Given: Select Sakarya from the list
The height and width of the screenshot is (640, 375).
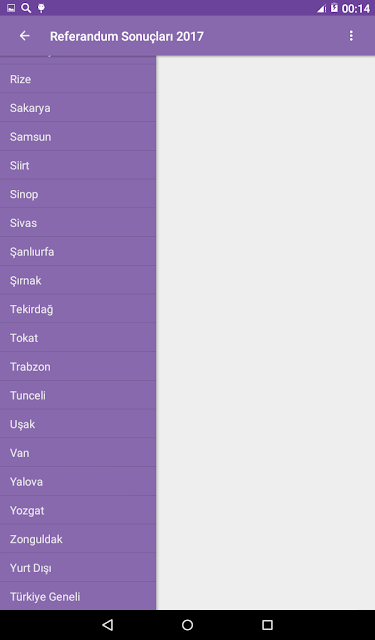Looking at the screenshot, I should (78, 108).
